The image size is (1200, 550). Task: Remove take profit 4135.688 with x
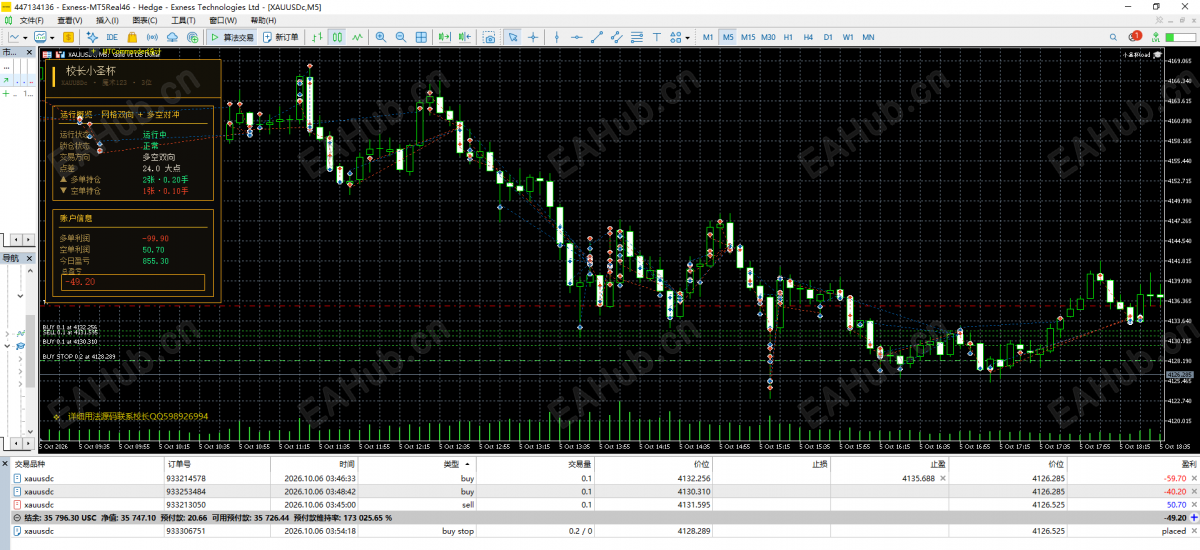942,479
